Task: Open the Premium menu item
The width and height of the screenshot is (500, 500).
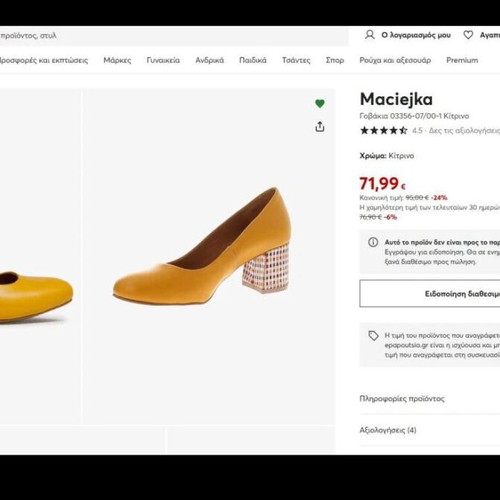Action: coord(462,60)
